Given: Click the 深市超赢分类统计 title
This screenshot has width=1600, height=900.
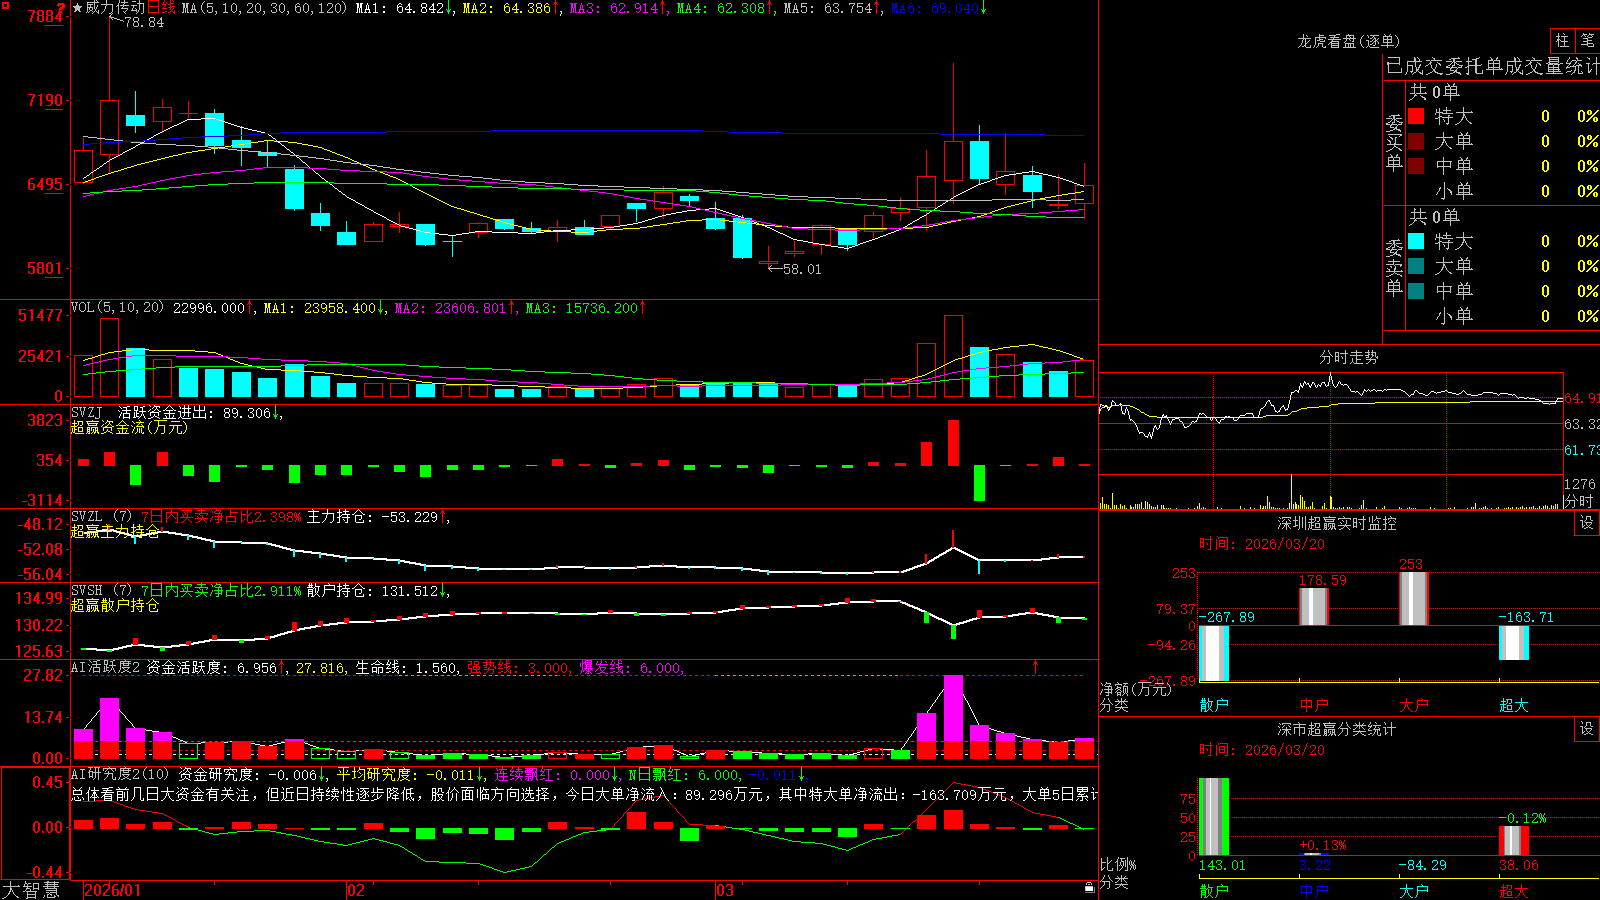Looking at the screenshot, I should [1337, 729].
